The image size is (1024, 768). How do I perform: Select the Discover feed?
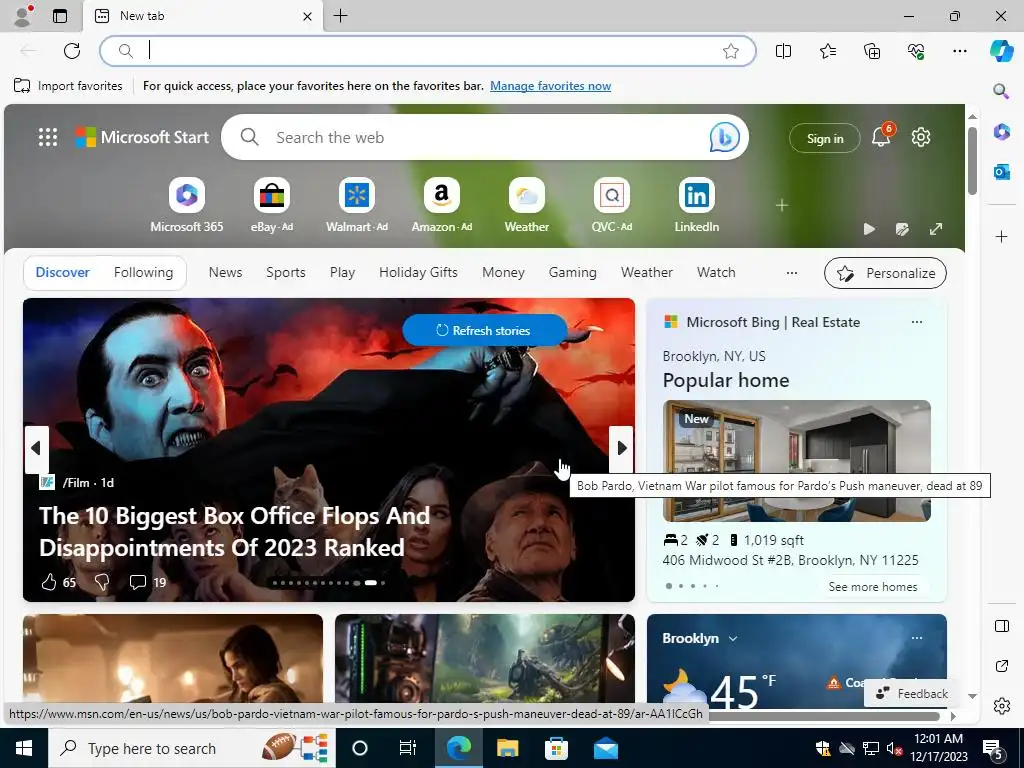(x=62, y=272)
